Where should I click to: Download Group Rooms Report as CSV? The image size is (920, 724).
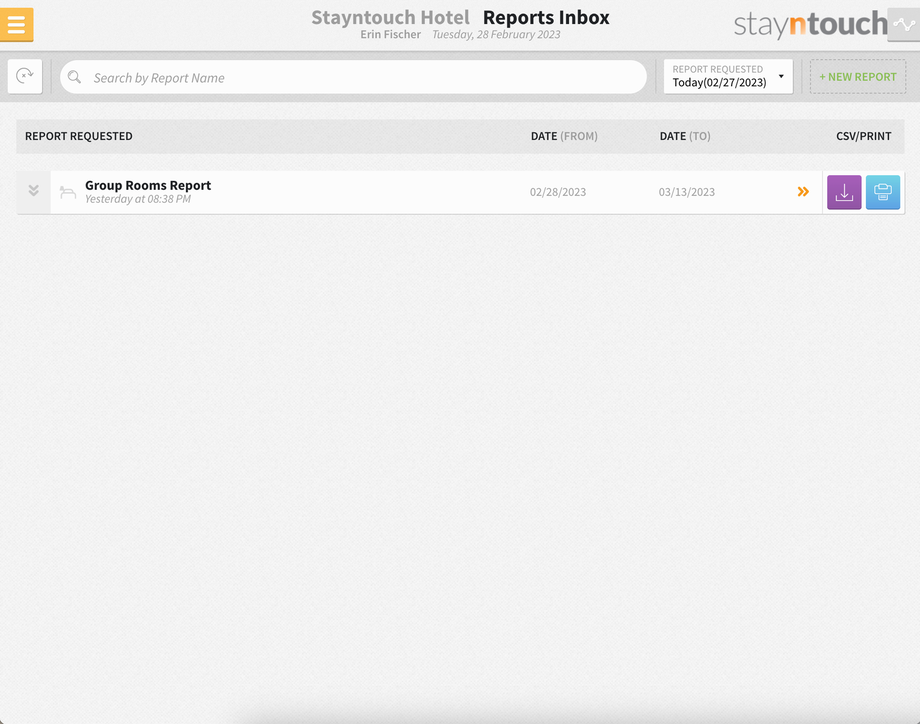[844, 192]
